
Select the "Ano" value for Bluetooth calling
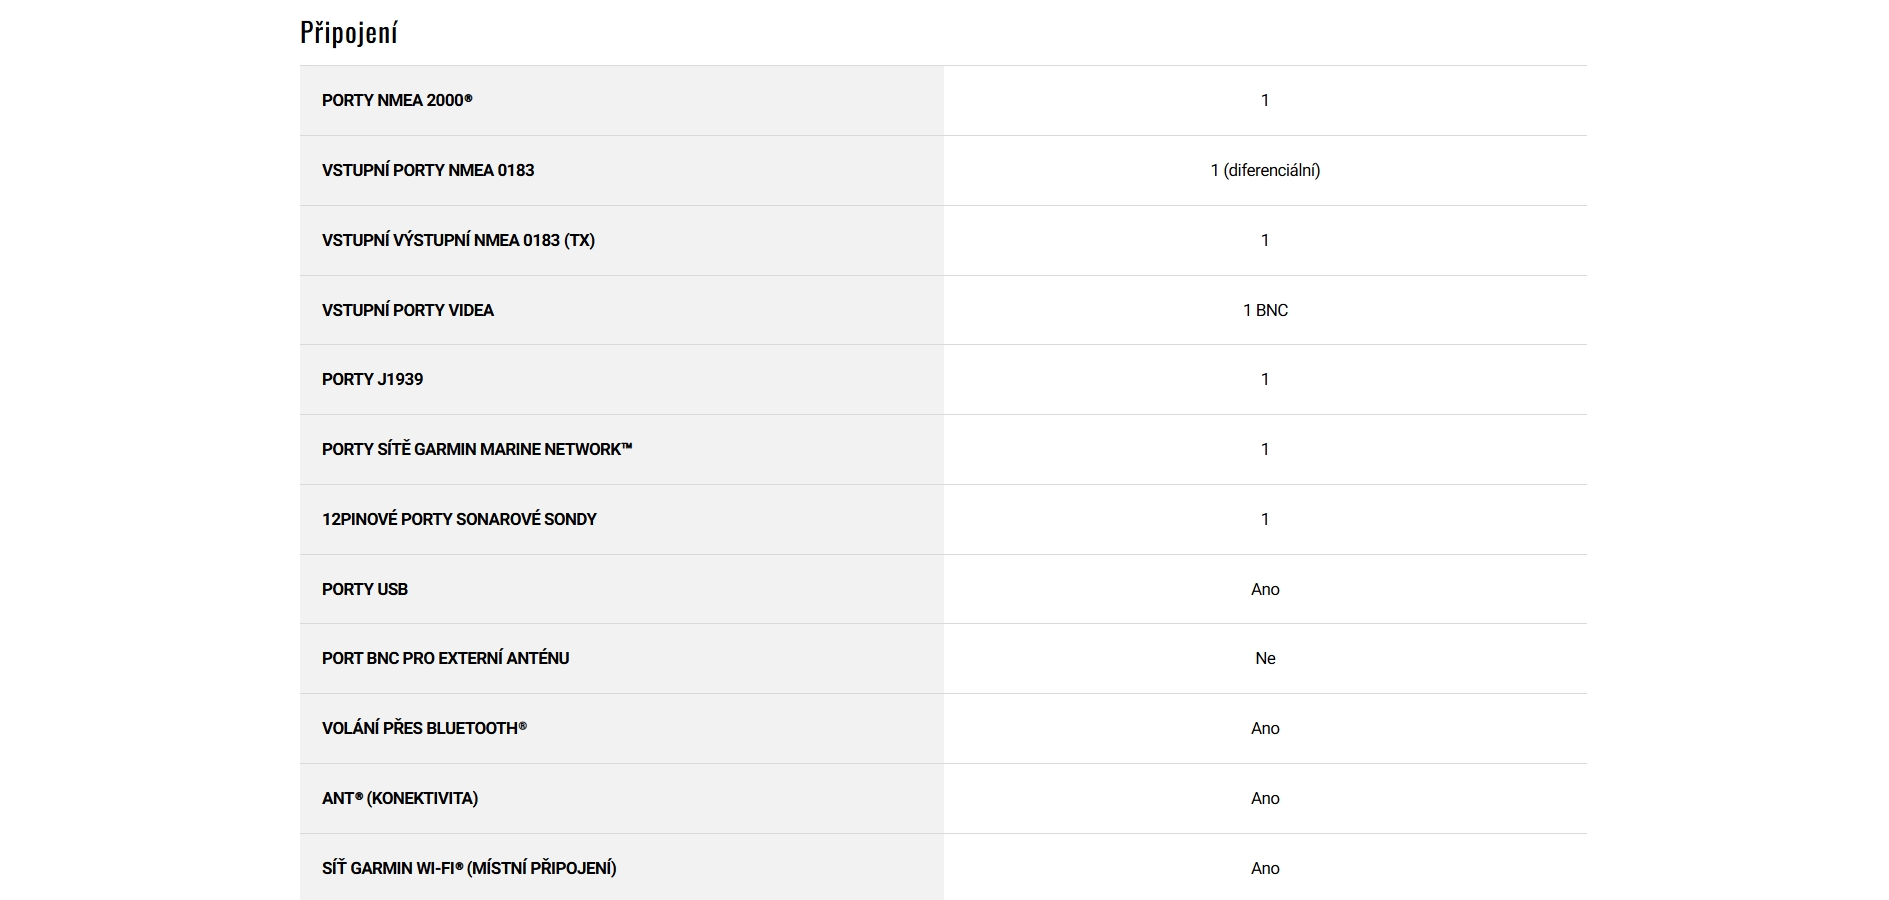pos(1265,728)
